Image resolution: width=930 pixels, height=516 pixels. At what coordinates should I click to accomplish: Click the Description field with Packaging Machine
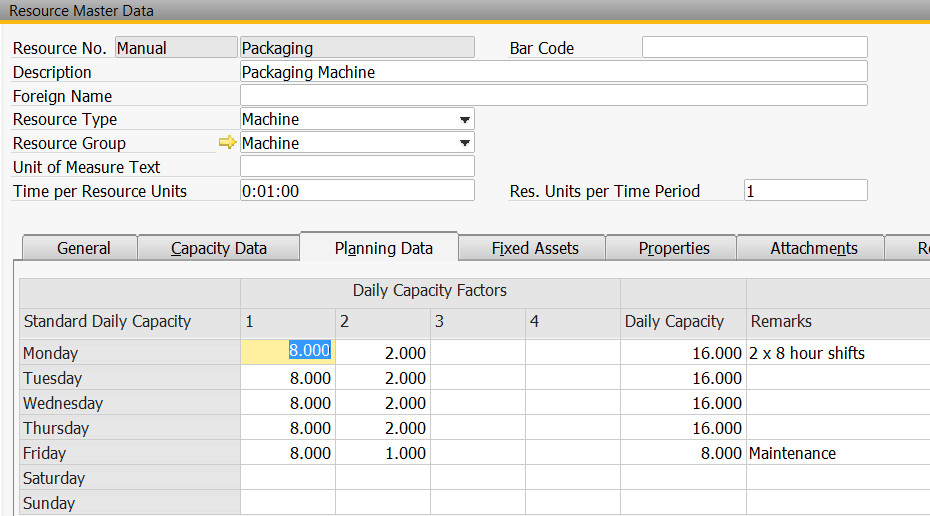click(x=553, y=72)
